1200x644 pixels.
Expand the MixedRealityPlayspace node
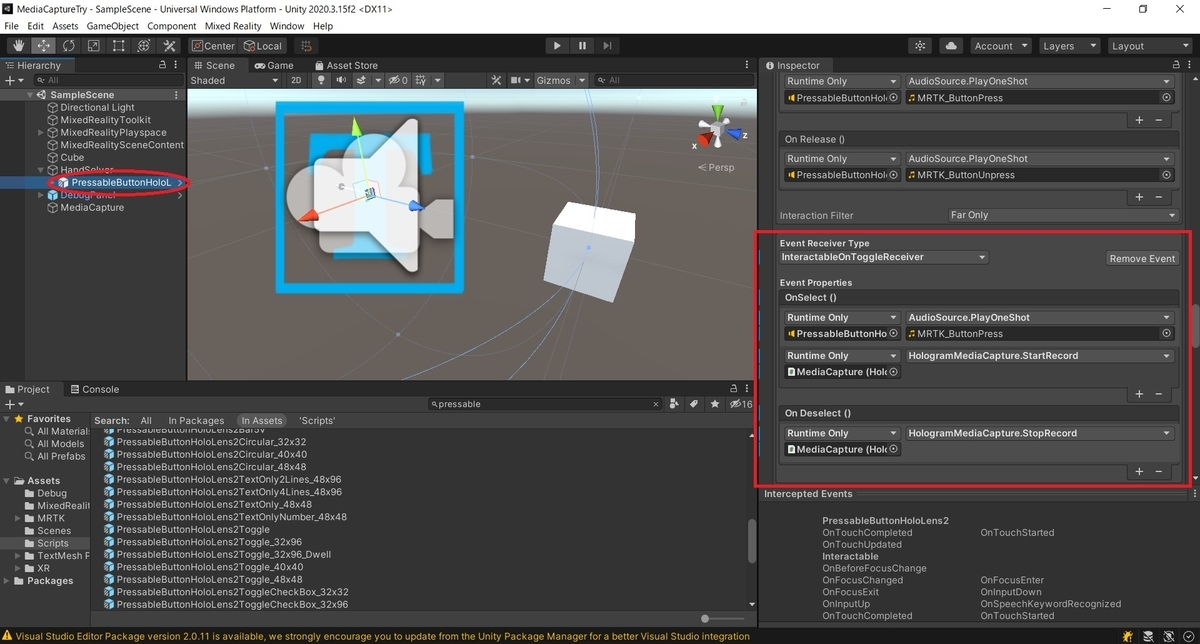click(x=41, y=133)
